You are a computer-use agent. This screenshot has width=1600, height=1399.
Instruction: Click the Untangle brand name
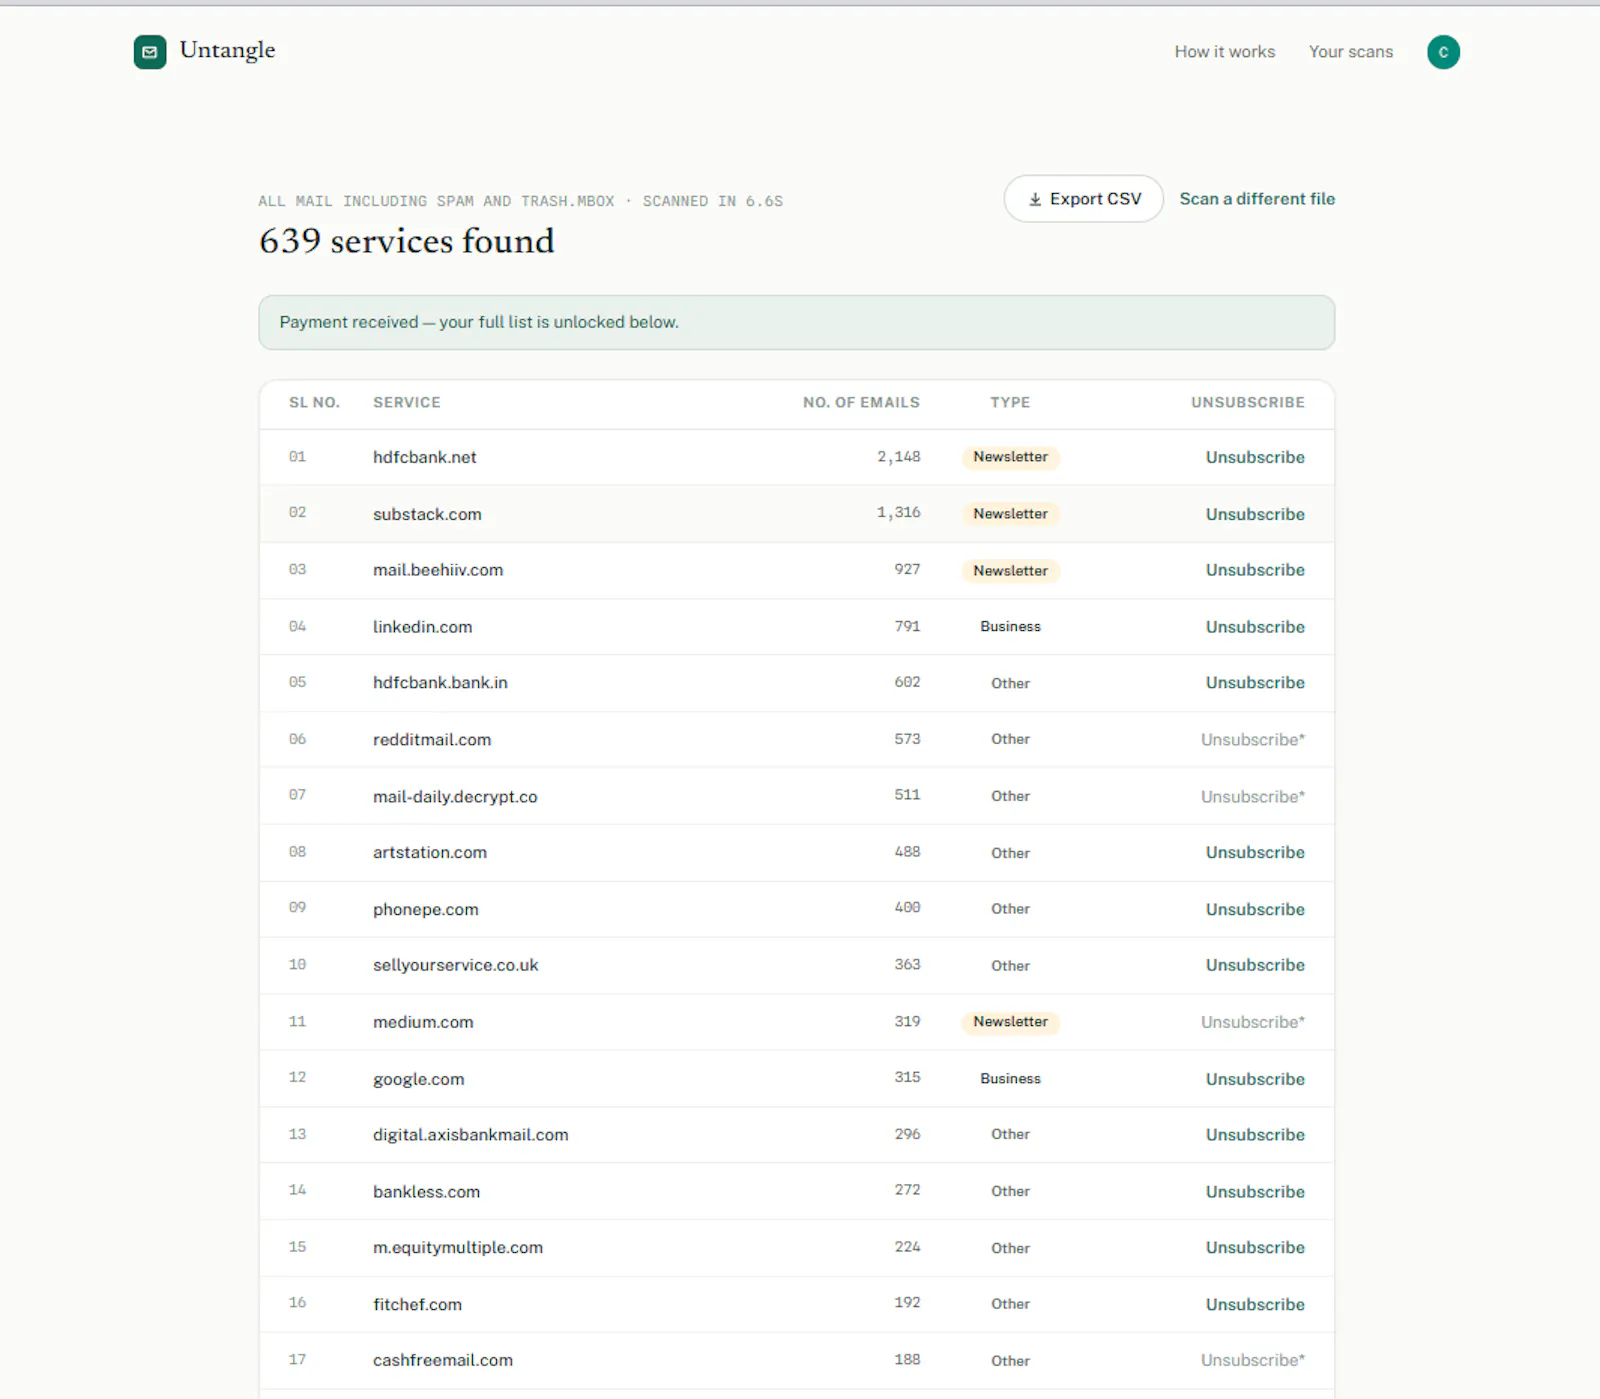pyautogui.click(x=227, y=51)
